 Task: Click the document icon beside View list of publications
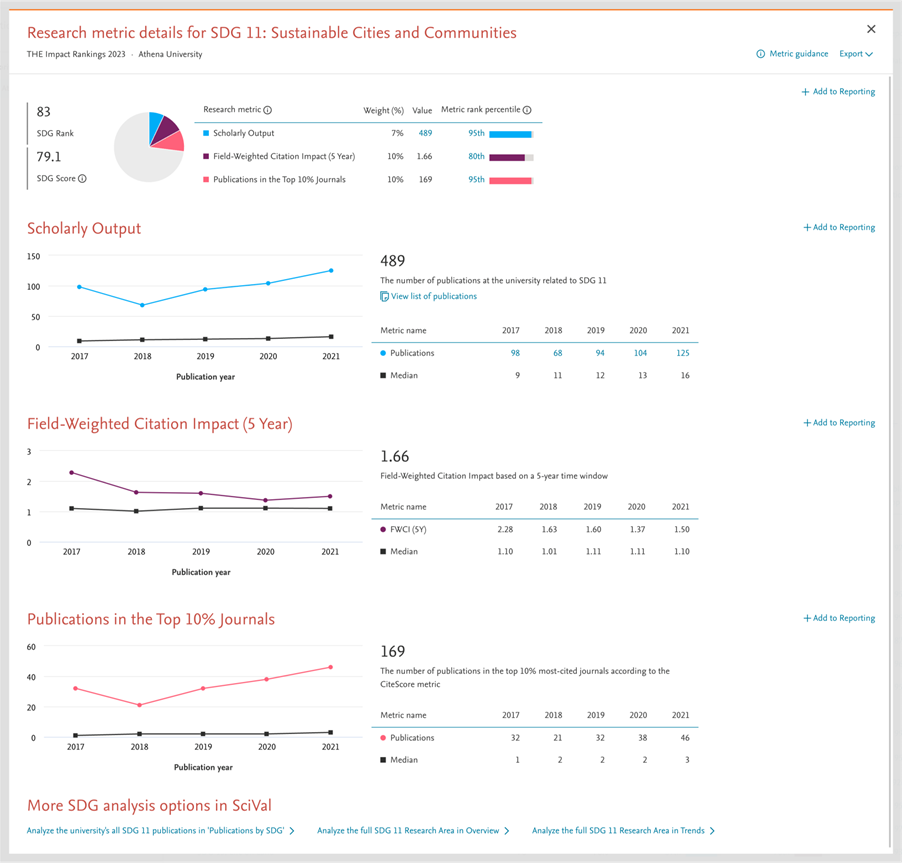[x=384, y=296]
